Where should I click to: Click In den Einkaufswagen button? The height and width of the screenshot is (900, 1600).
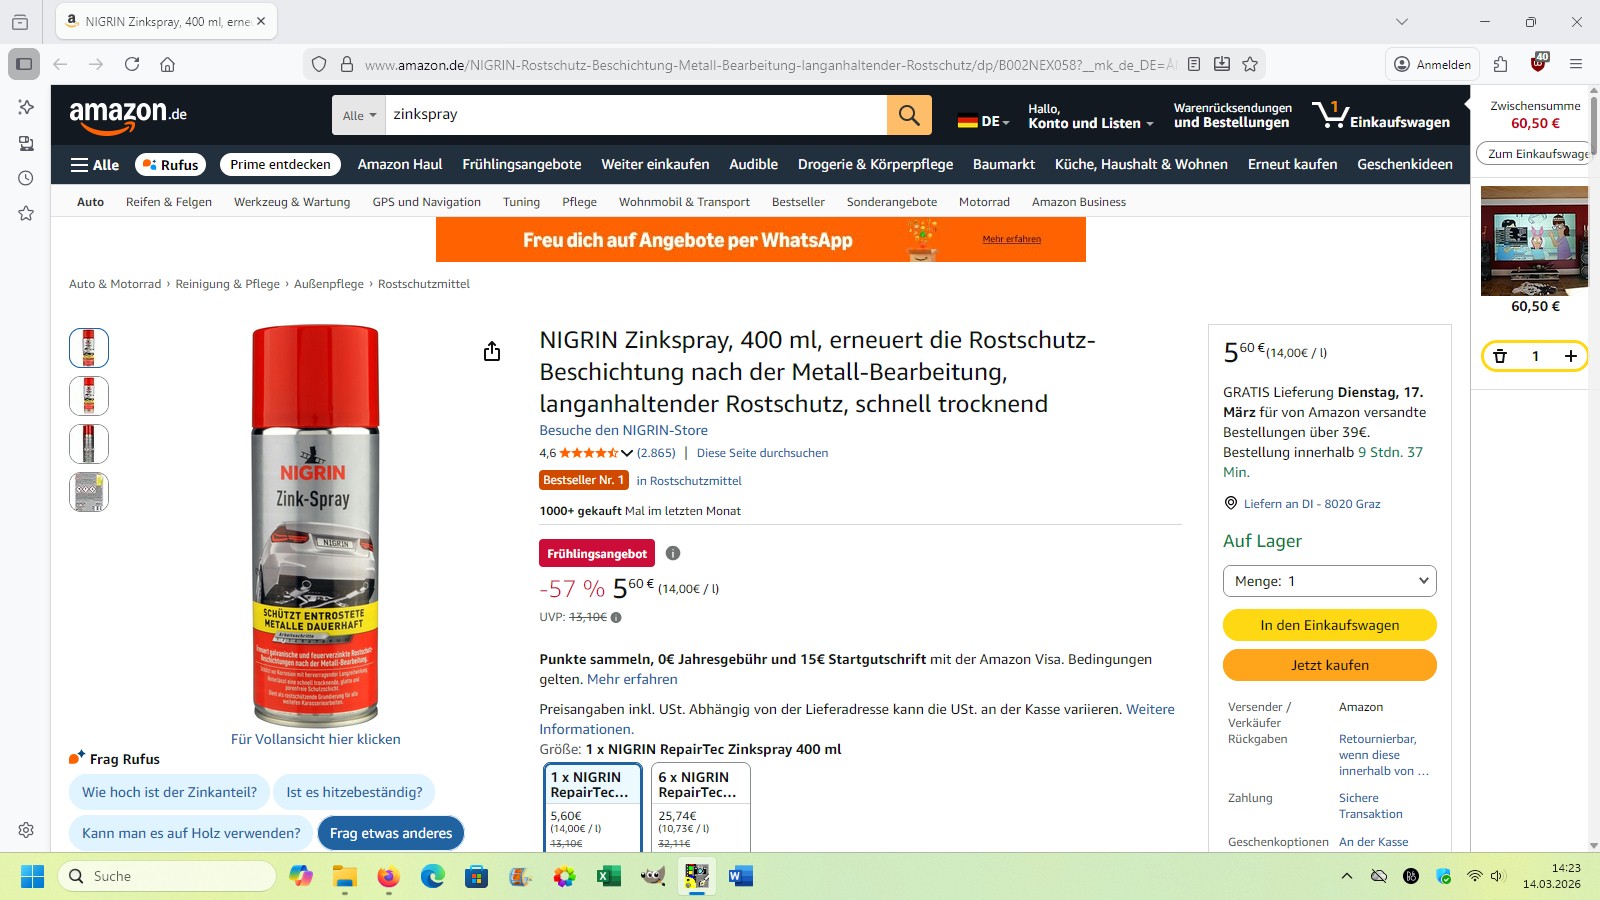tap(1330, 625)
